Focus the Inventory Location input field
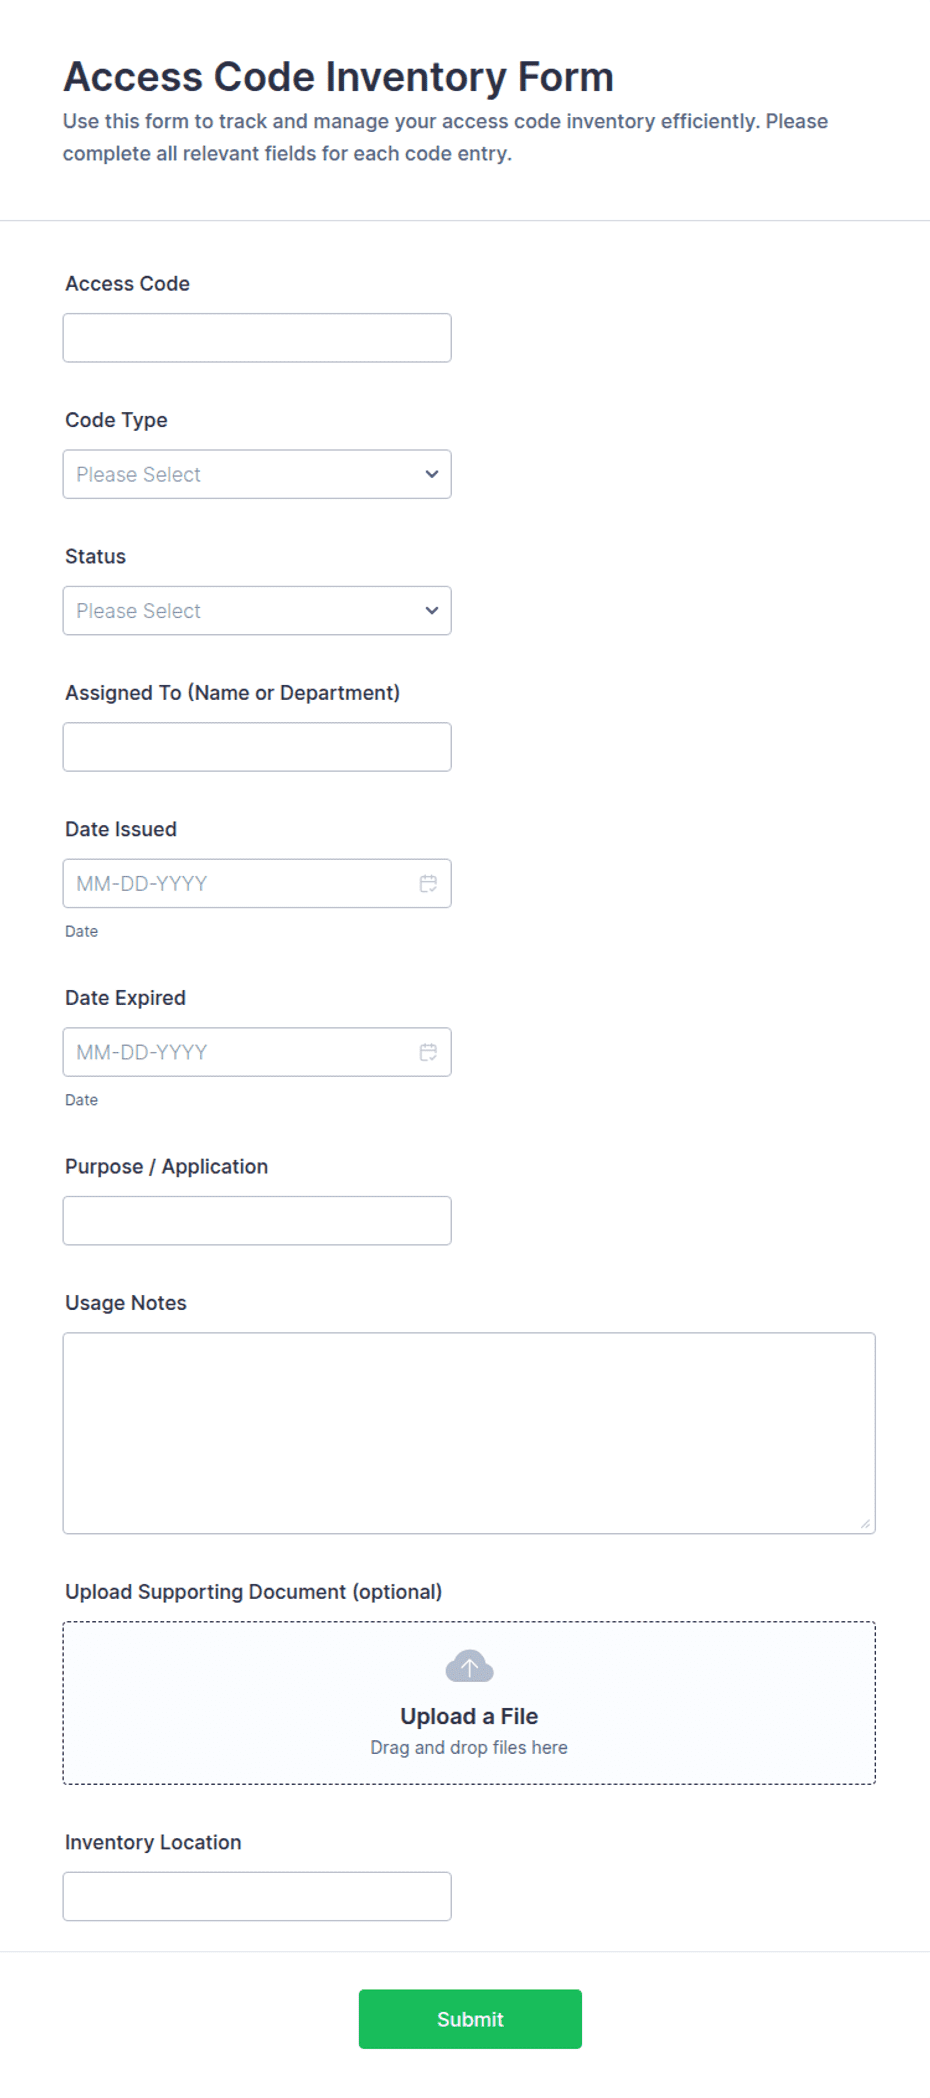This screenshot has height=2098, width=930. click(257, 1896)
